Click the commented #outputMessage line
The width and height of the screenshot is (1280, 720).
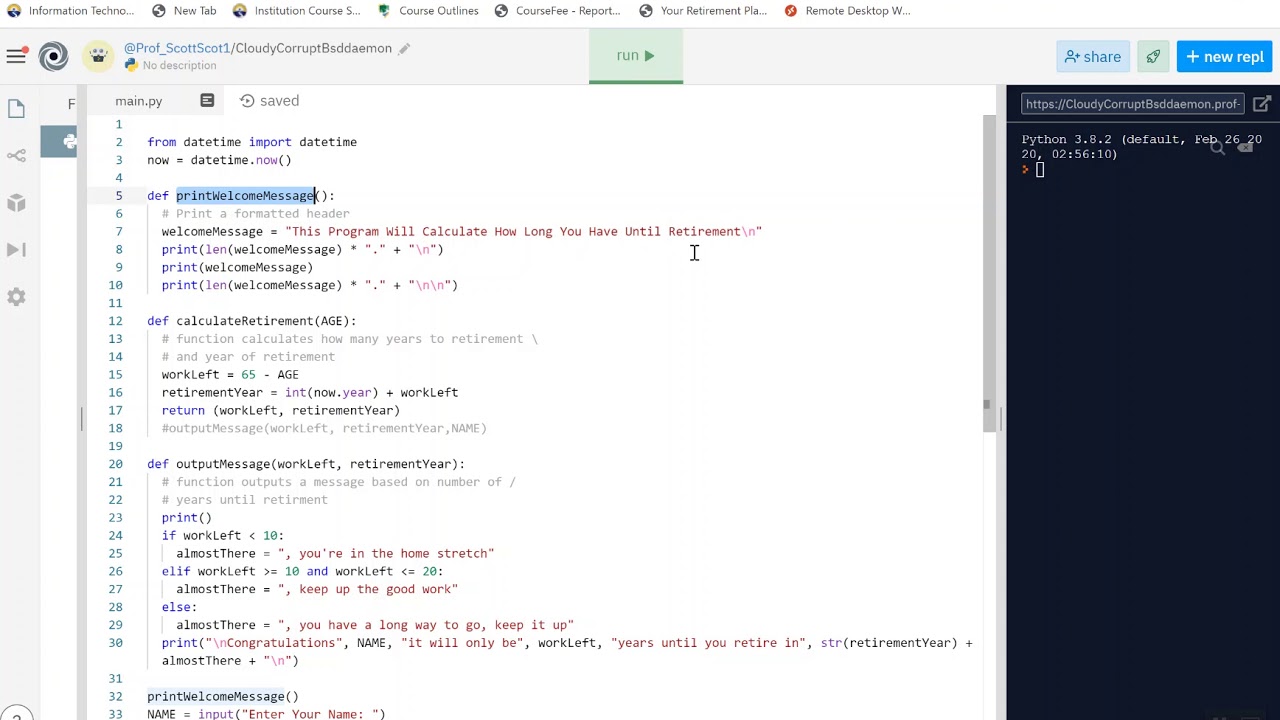point(324,428)
